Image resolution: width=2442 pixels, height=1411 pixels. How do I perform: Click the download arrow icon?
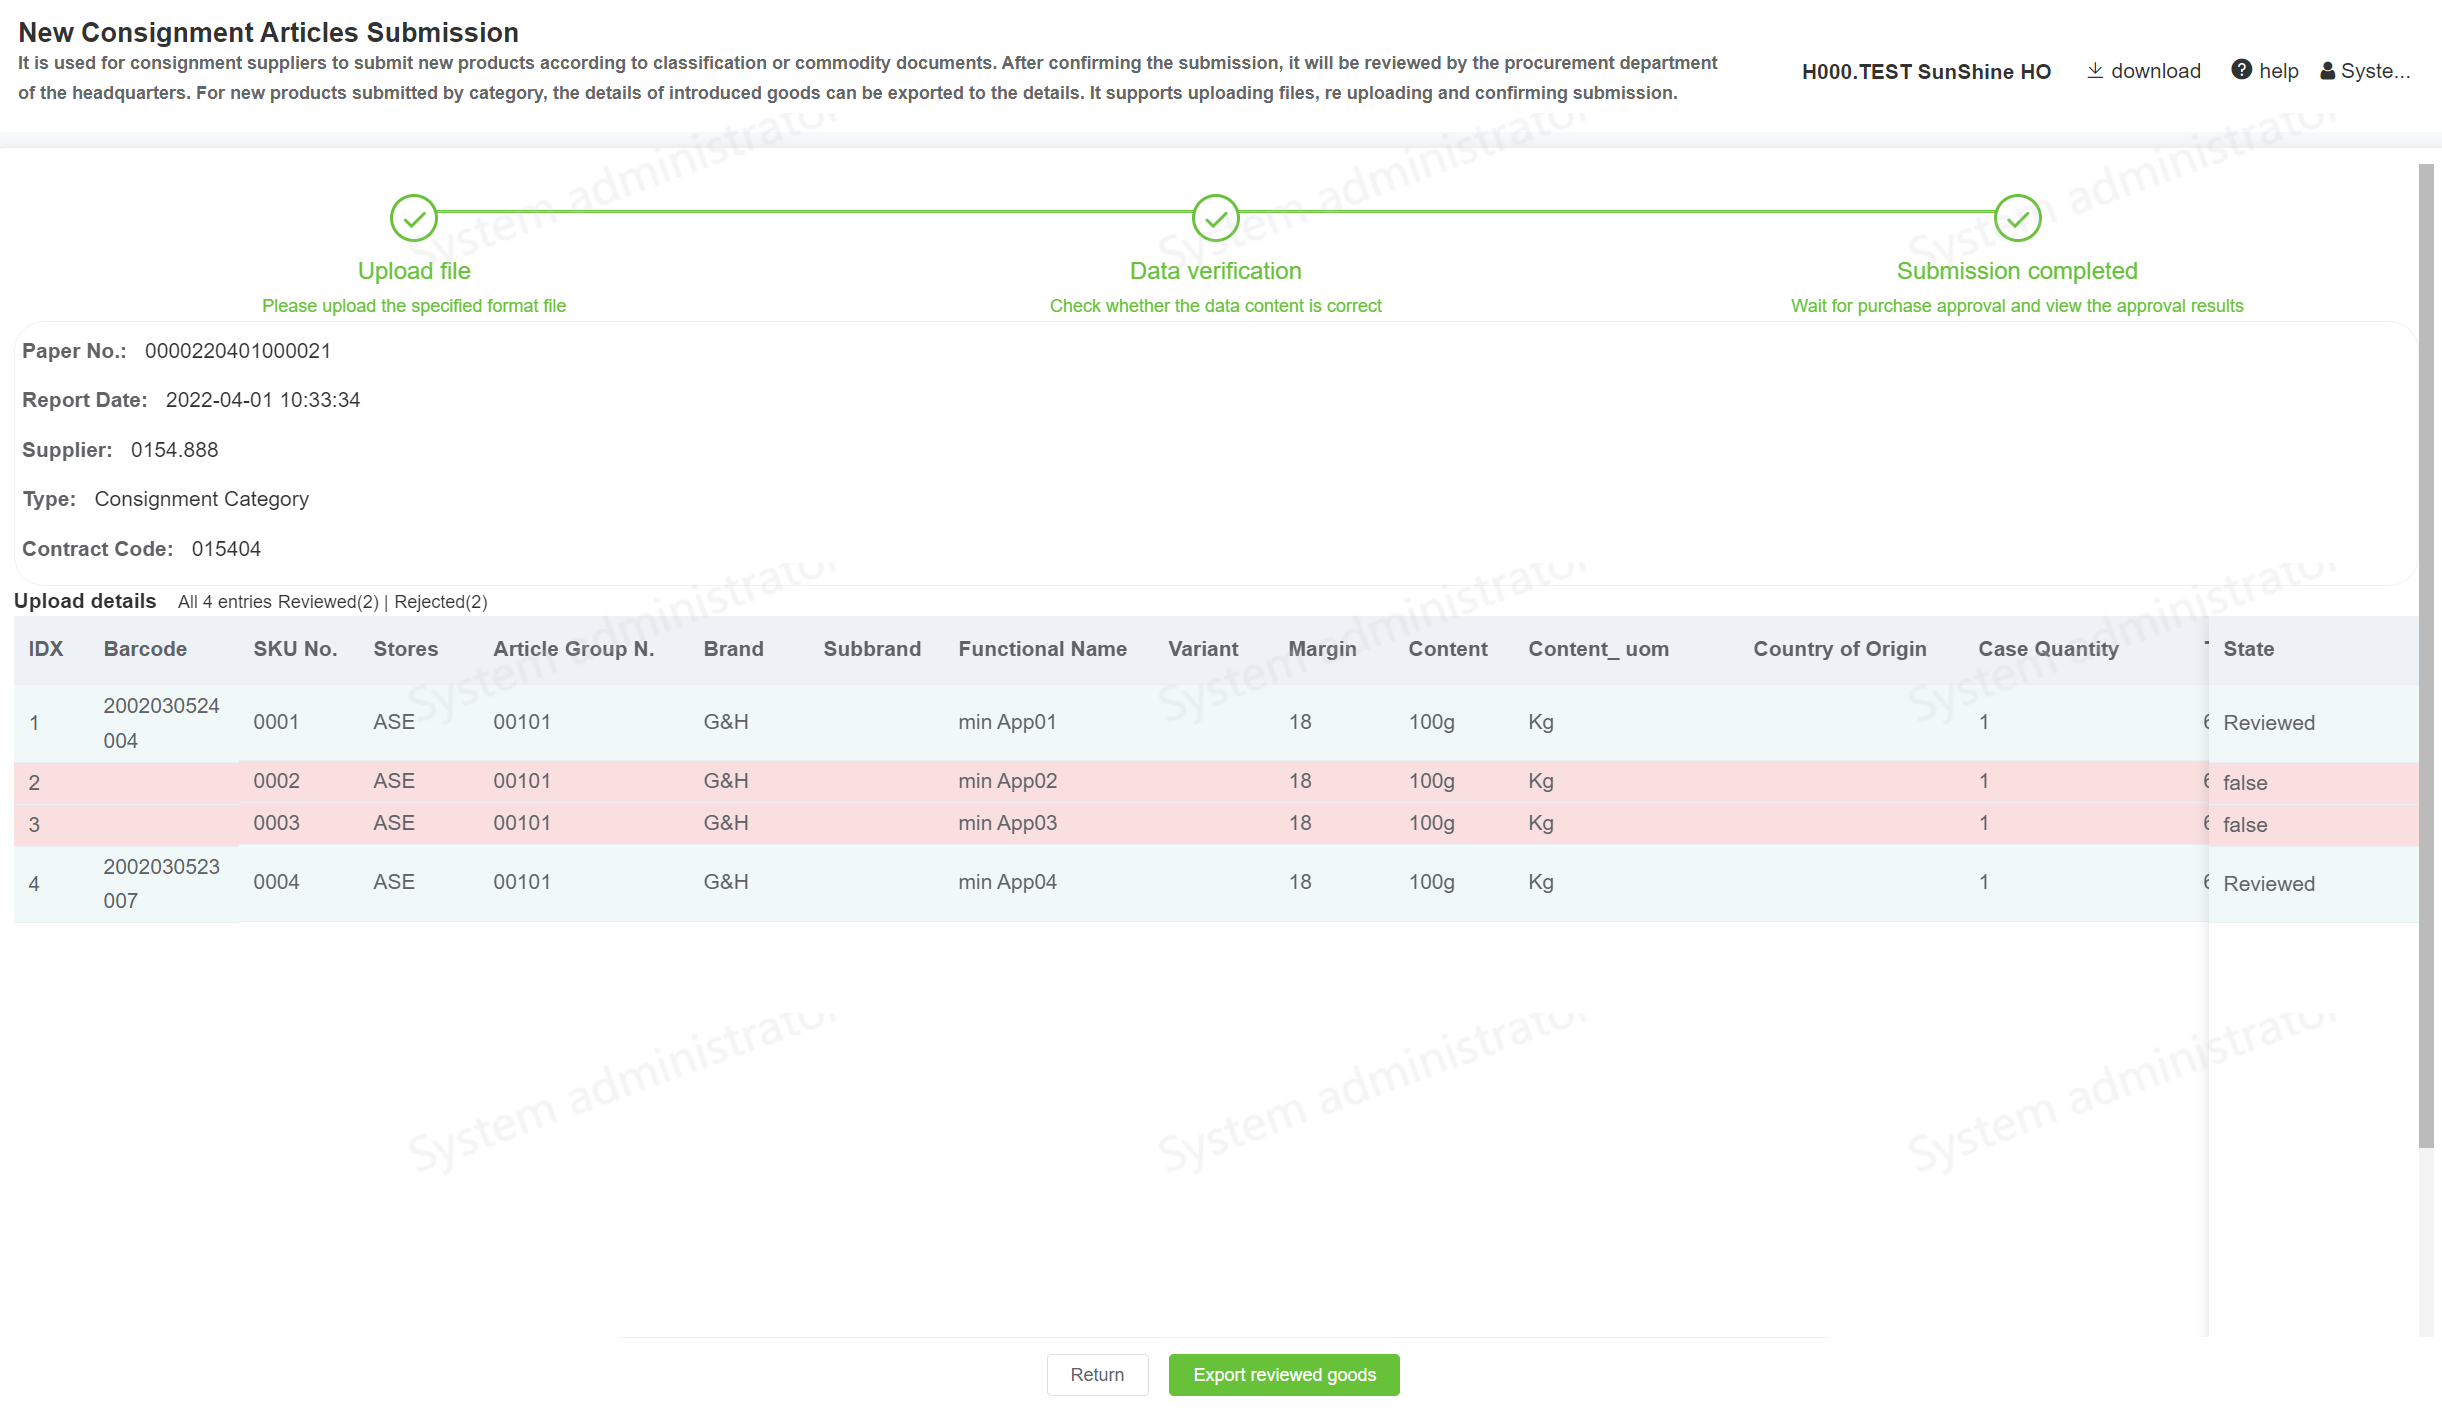pyautogui.click(x=2094, y=70)
